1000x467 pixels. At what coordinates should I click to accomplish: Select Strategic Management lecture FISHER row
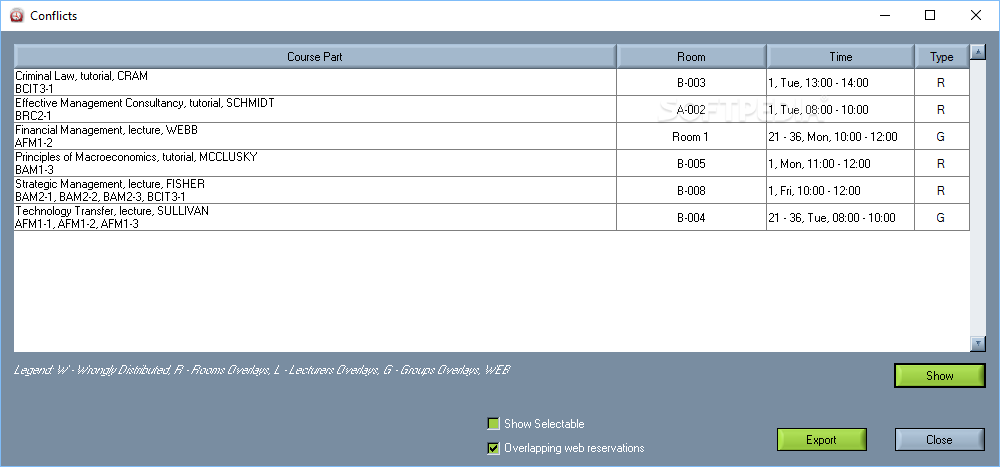point(492,190)
